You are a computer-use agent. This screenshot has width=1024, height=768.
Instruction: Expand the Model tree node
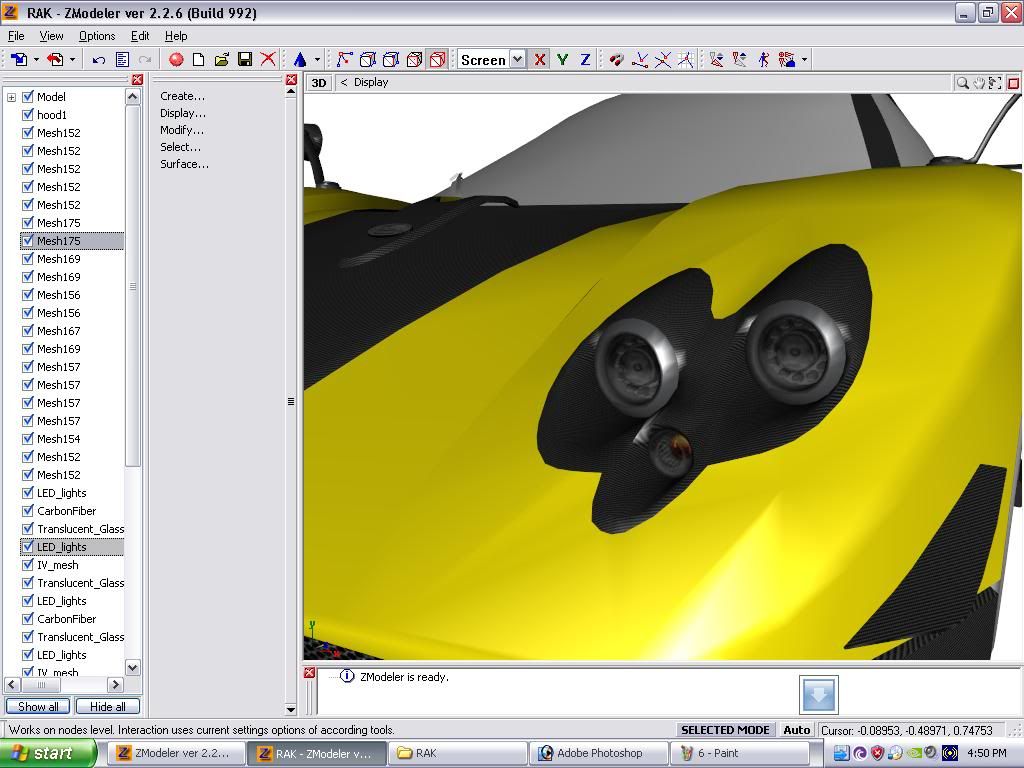[12, 97]
